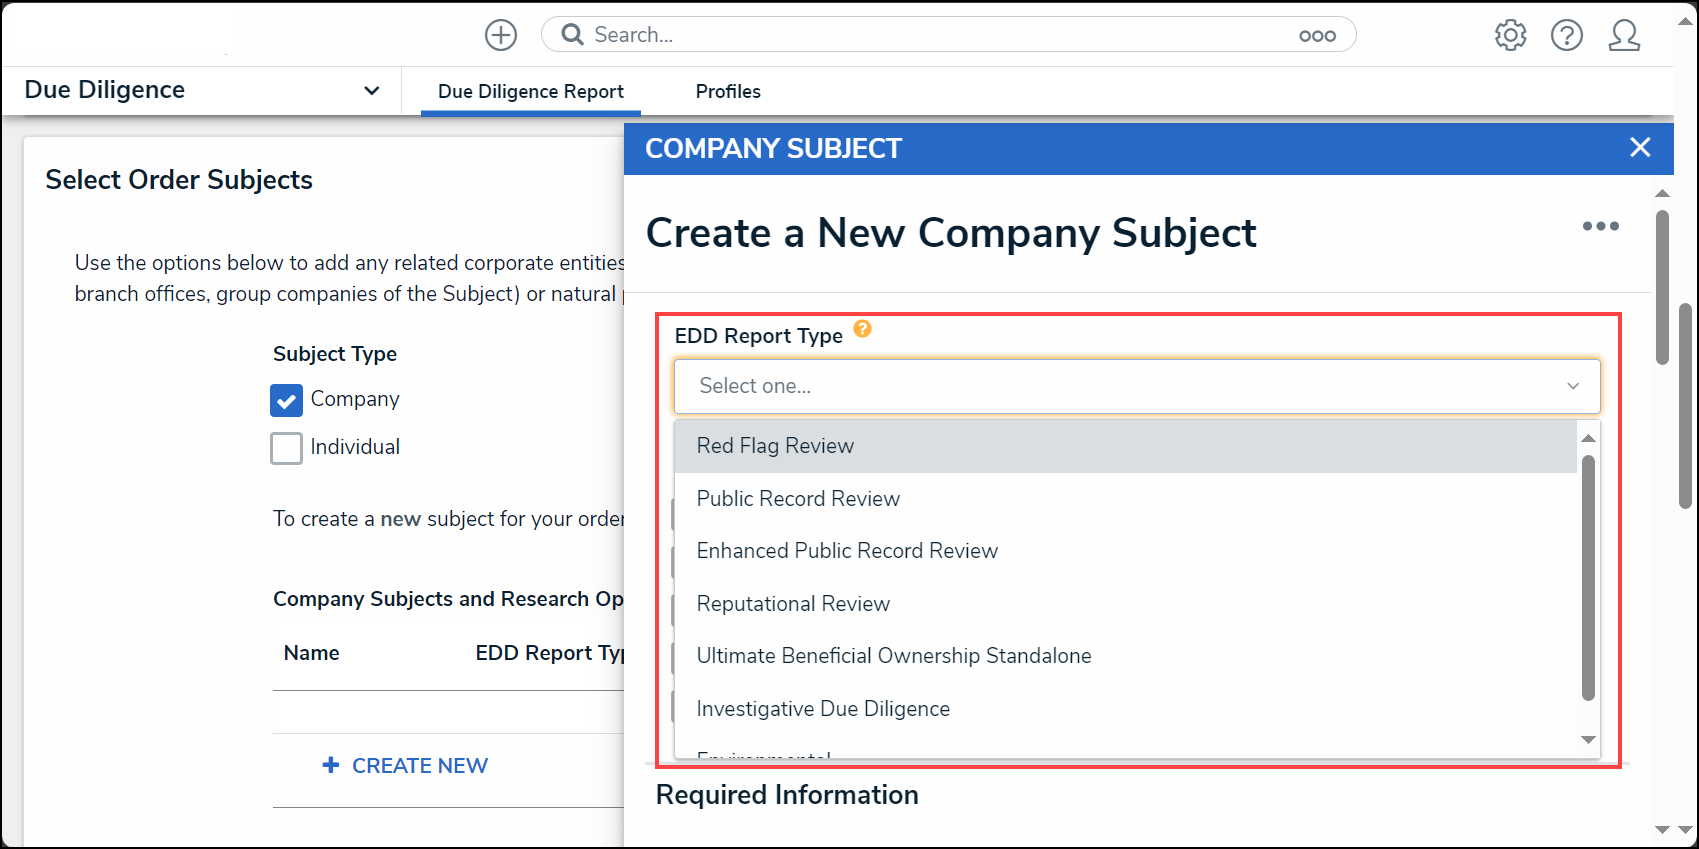The image size is (1699, 849).
Task: Check the Individual subject type checkbox
Action: [x=286, y=448]
